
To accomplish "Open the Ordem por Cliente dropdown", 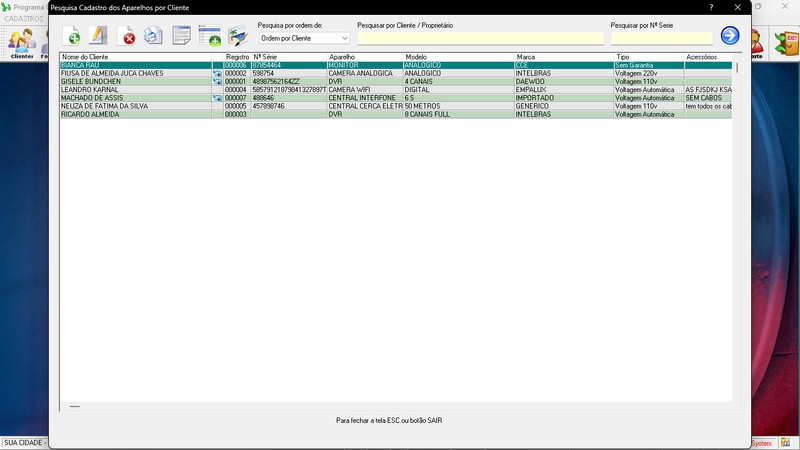I will click(x=304, y=38).
